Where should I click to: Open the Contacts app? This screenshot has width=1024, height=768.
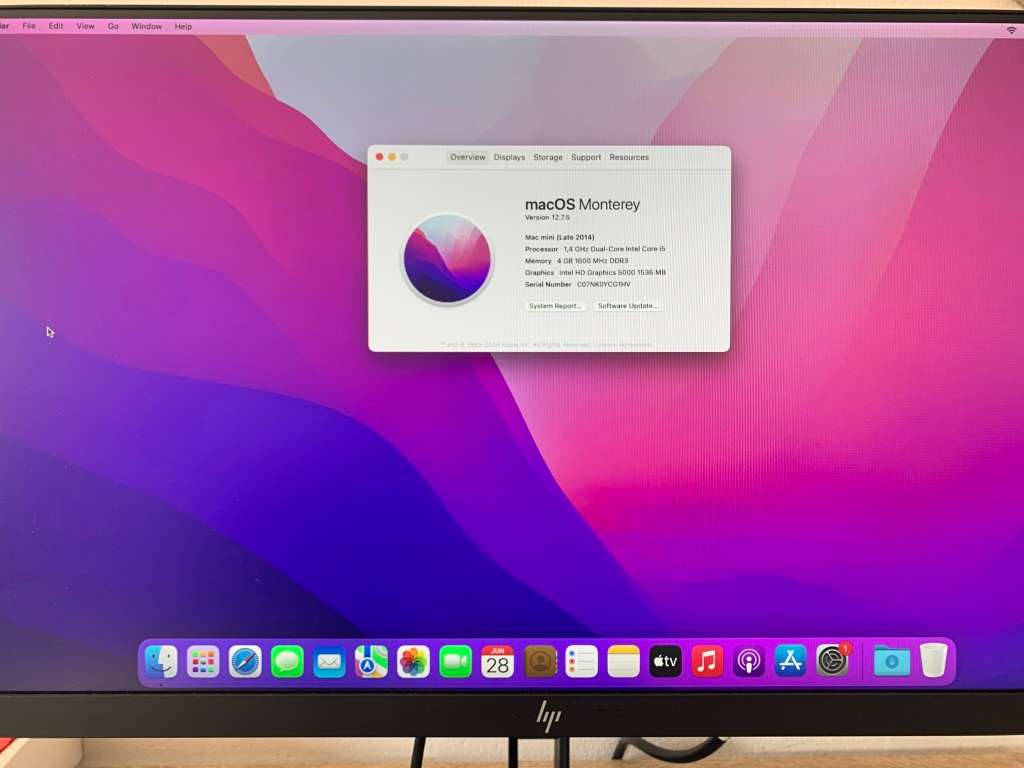[x=539, y=661]
